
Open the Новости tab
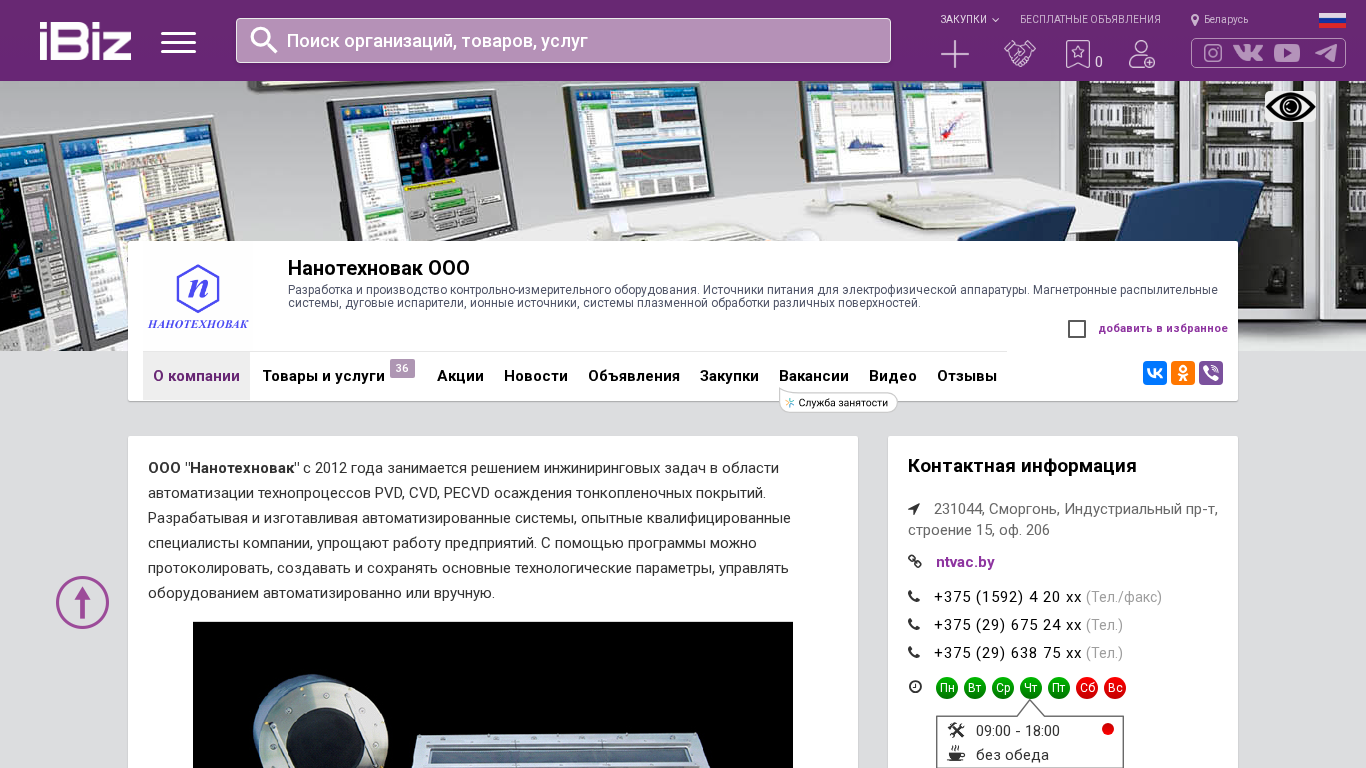click(x=536, y=376)
